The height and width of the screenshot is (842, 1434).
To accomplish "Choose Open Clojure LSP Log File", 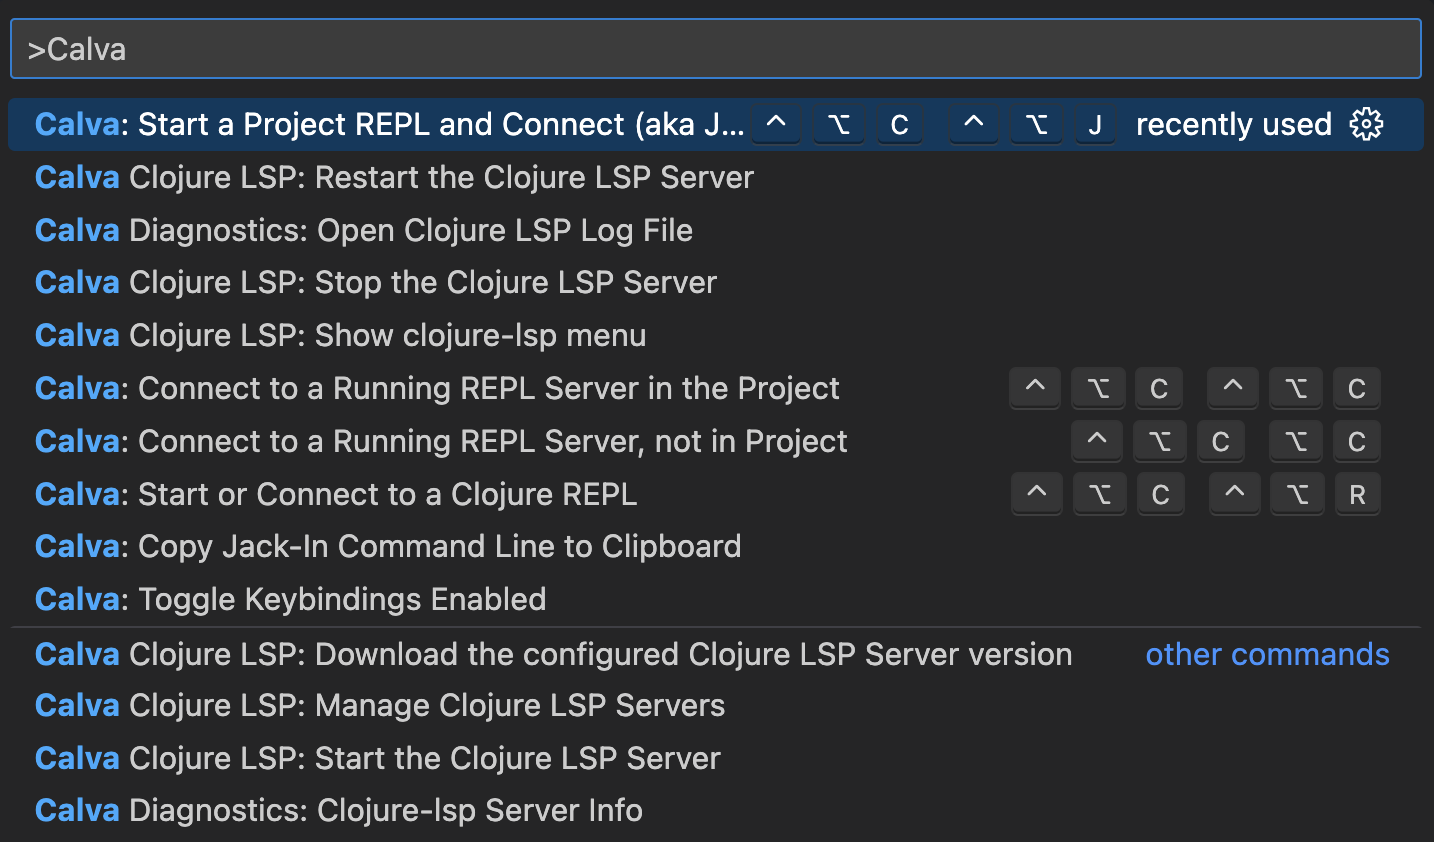I will point(716,230).
